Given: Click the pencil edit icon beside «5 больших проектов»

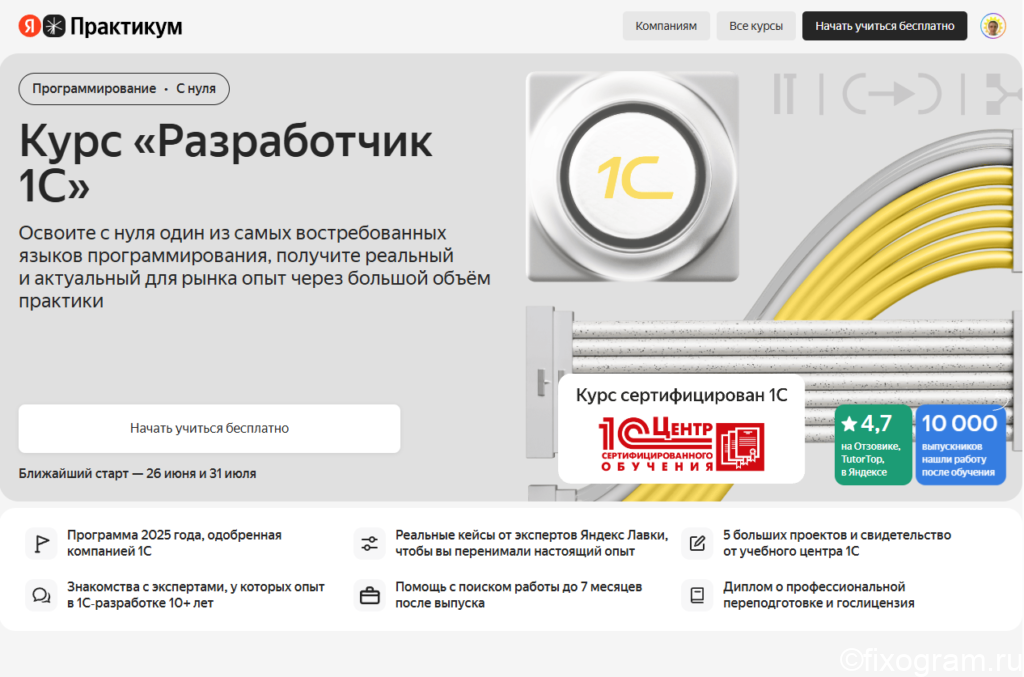Looking at the screenshot, I should coord(697,543).
